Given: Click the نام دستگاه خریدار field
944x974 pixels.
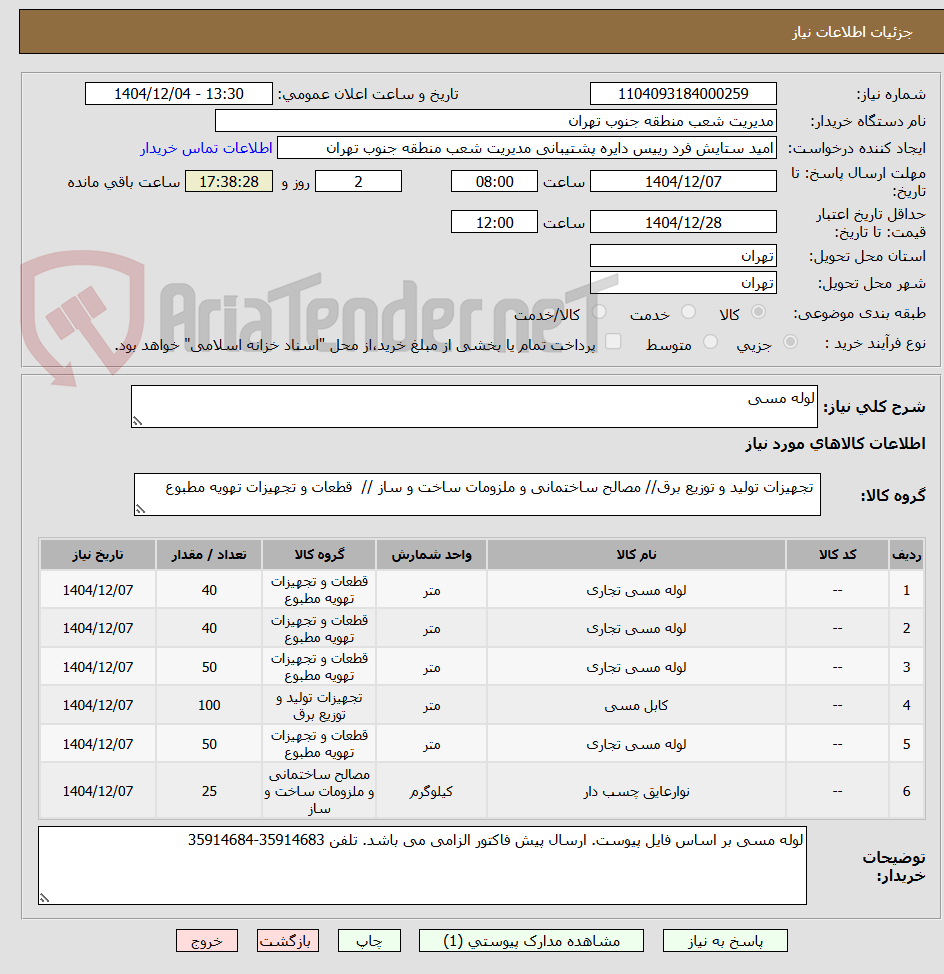Looking at the screenshot, I should [496, 121].
